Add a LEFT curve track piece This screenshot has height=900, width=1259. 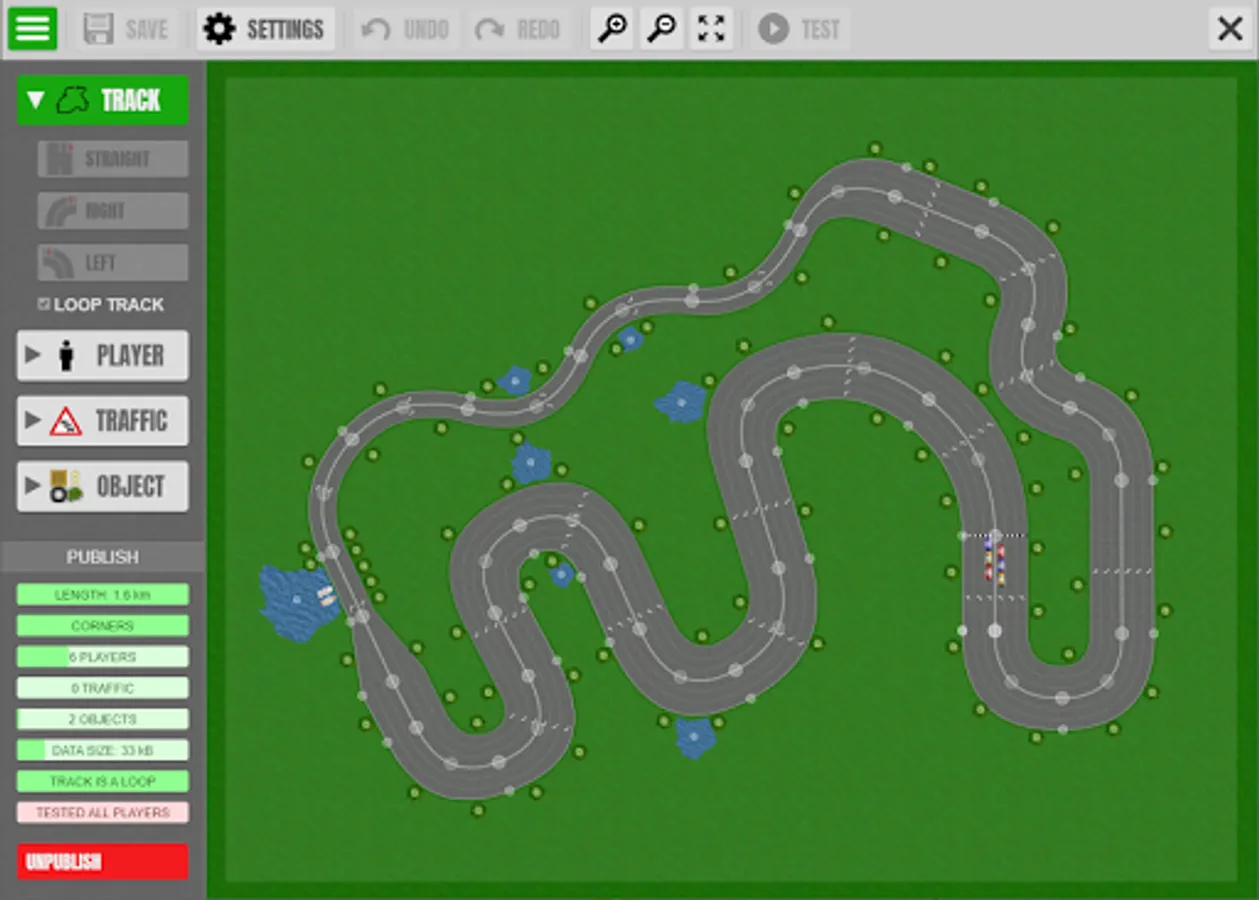click(113, 263)
